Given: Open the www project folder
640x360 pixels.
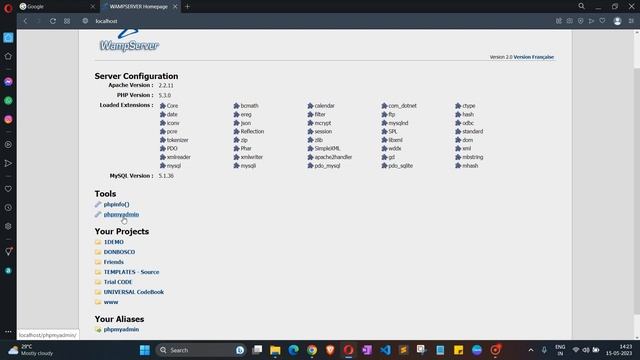Looking at the screenshot, I should point(111,302).
